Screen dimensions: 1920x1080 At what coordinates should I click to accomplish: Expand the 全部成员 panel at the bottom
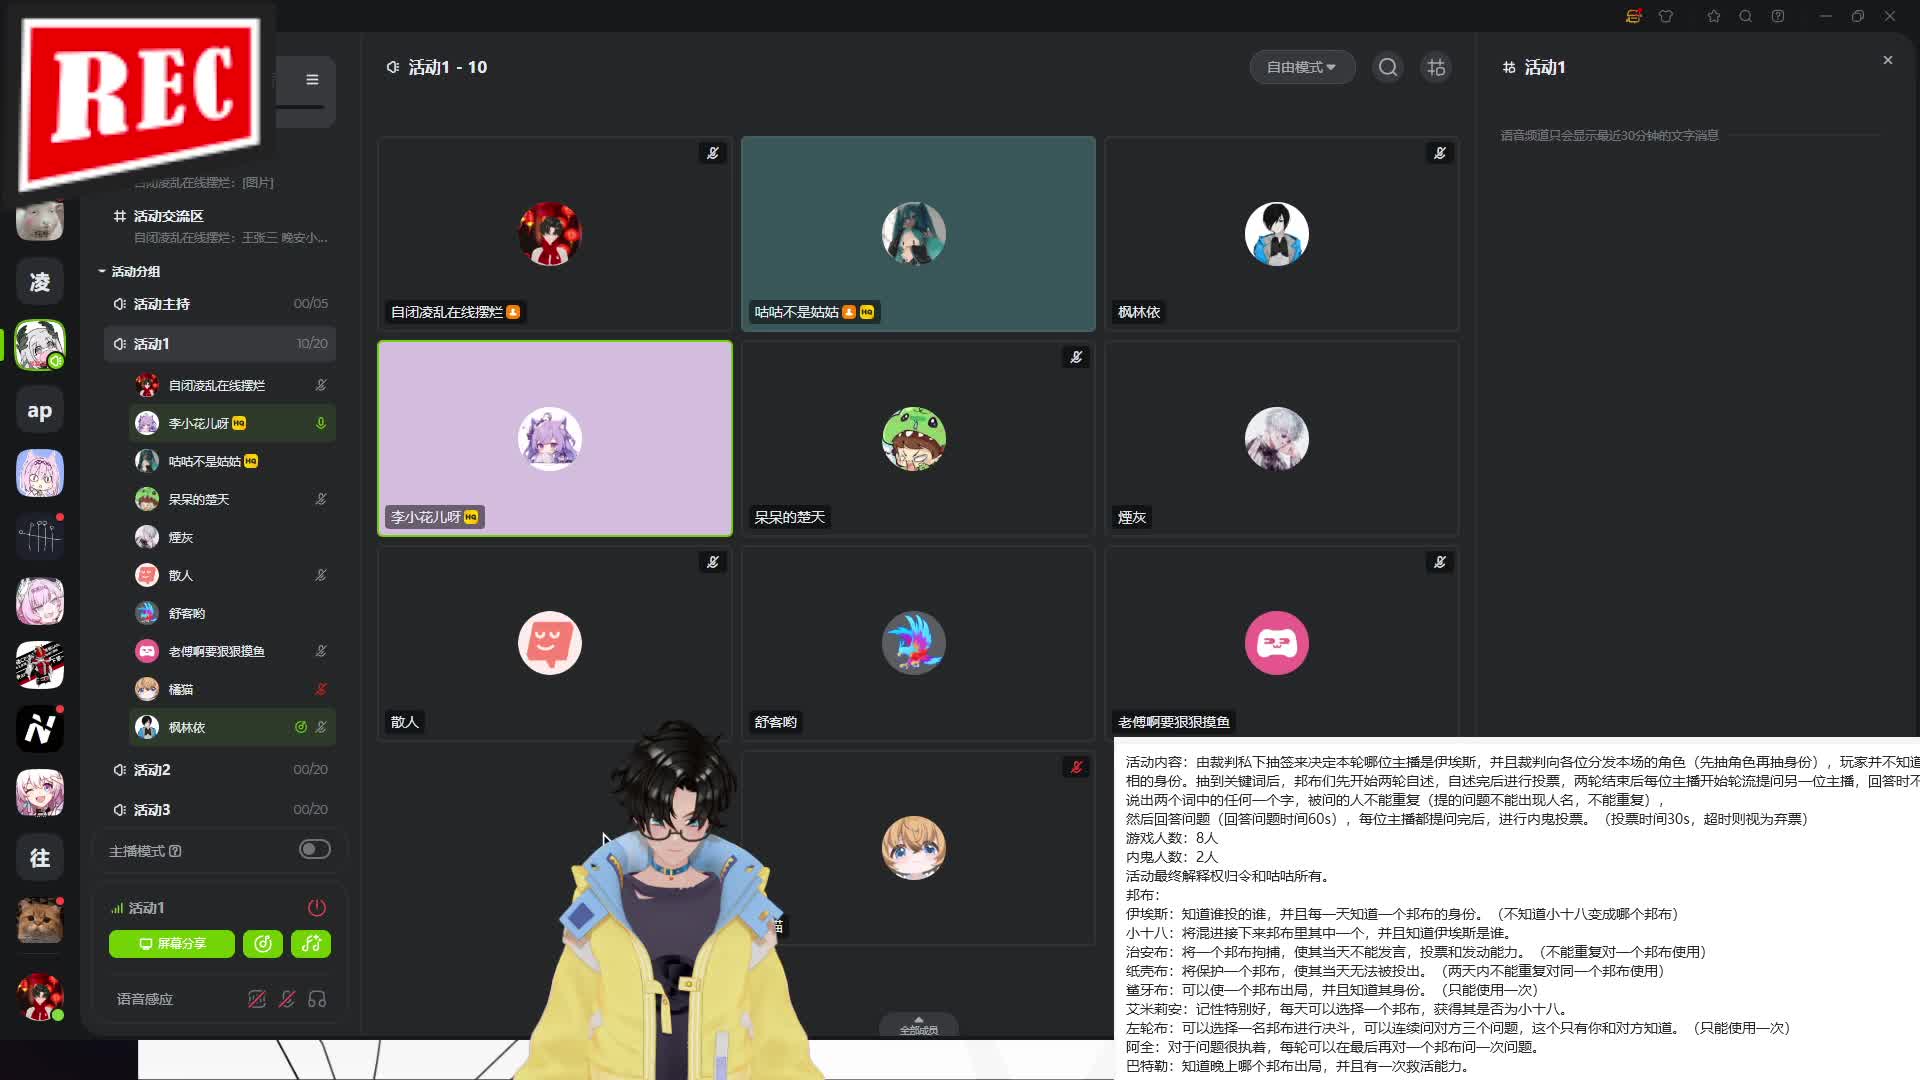point(917,1025)
